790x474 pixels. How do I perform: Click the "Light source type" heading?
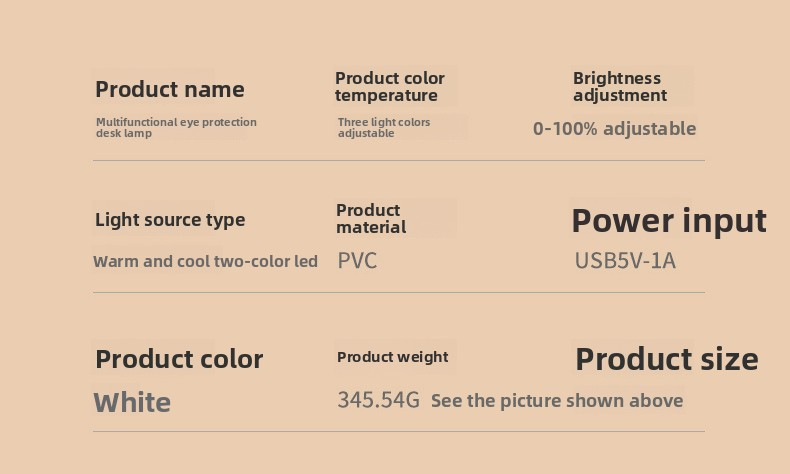169,220
